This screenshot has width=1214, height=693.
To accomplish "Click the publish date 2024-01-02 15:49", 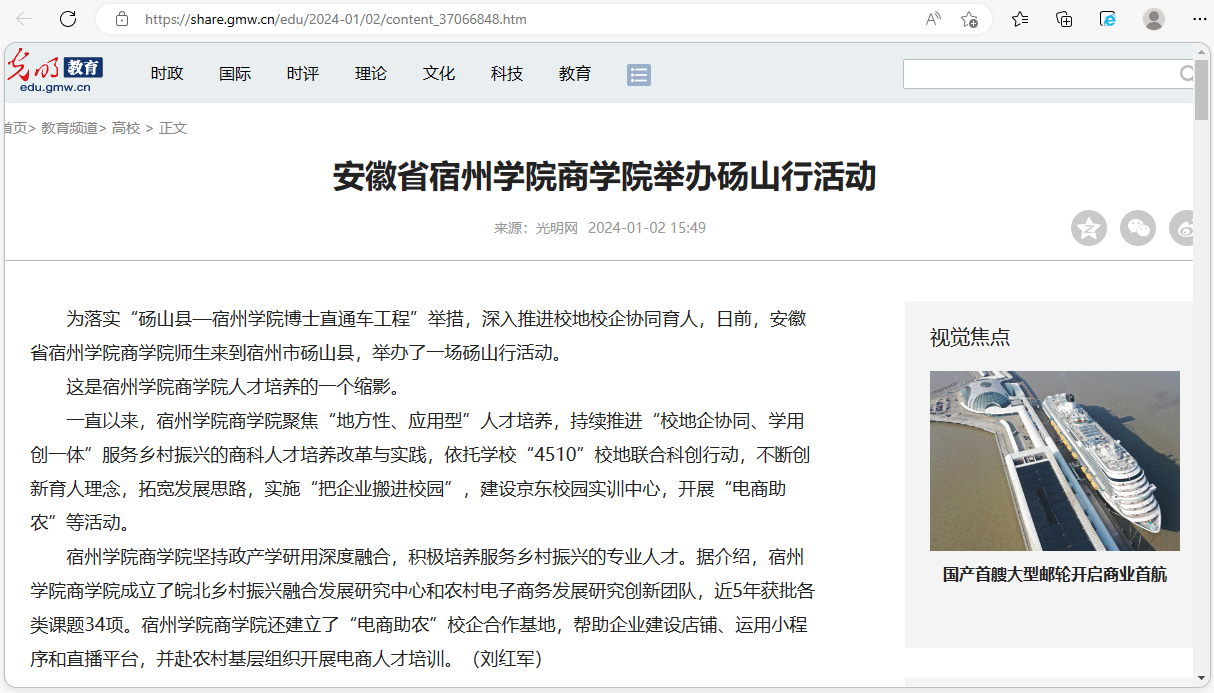I will (x=647, y=228).
